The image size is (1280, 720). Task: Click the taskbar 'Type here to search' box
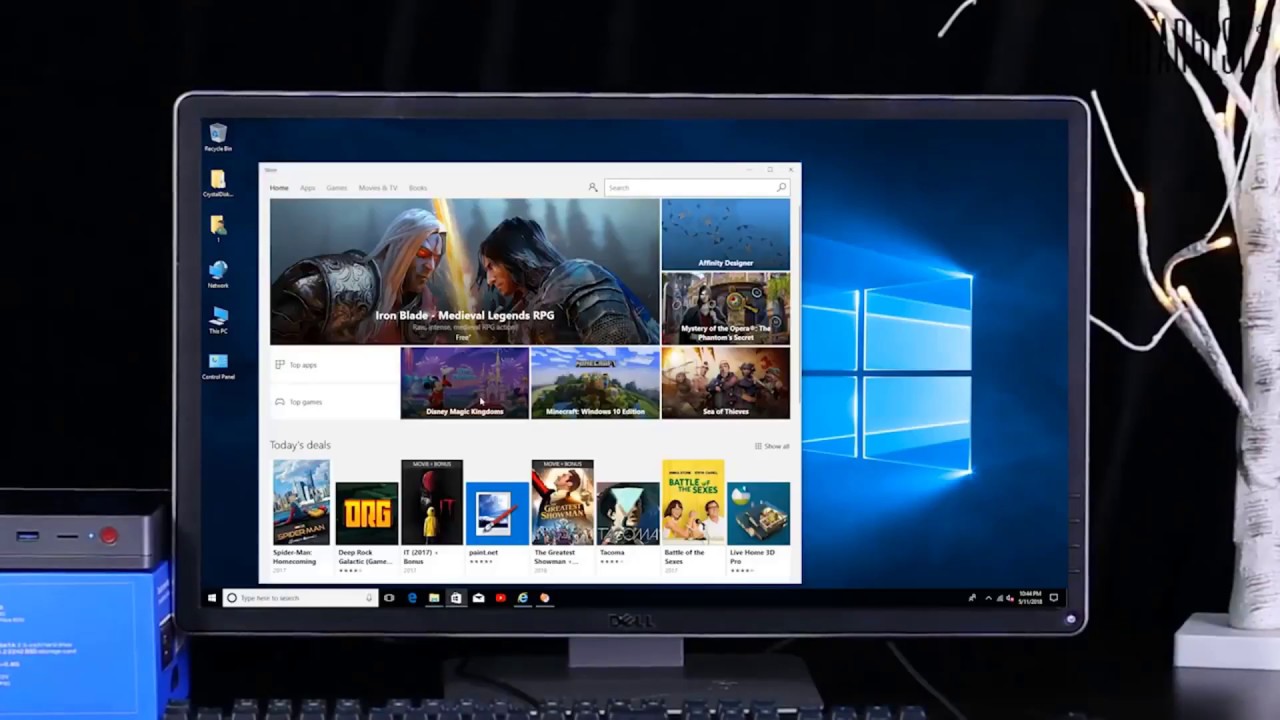click(299, 598)
